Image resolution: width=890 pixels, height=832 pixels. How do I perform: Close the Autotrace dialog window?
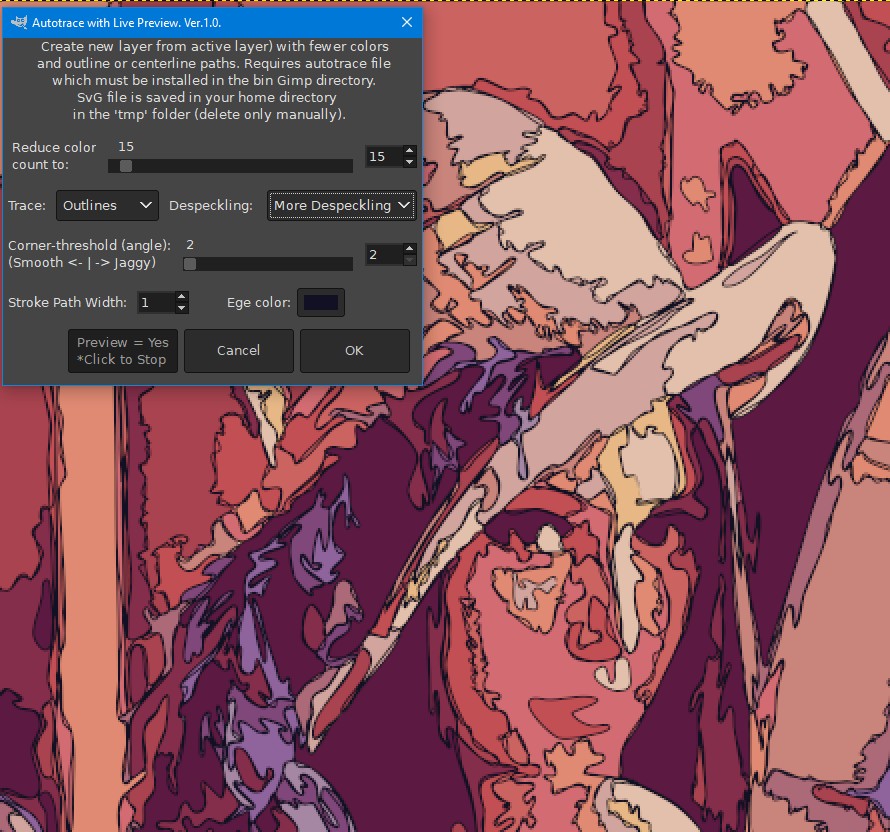pos(406,22)
